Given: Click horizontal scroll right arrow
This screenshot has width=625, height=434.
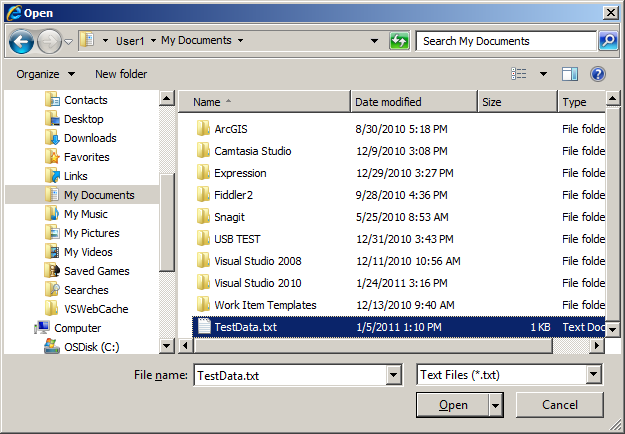Looking at the screenshot, I should 597,346.
